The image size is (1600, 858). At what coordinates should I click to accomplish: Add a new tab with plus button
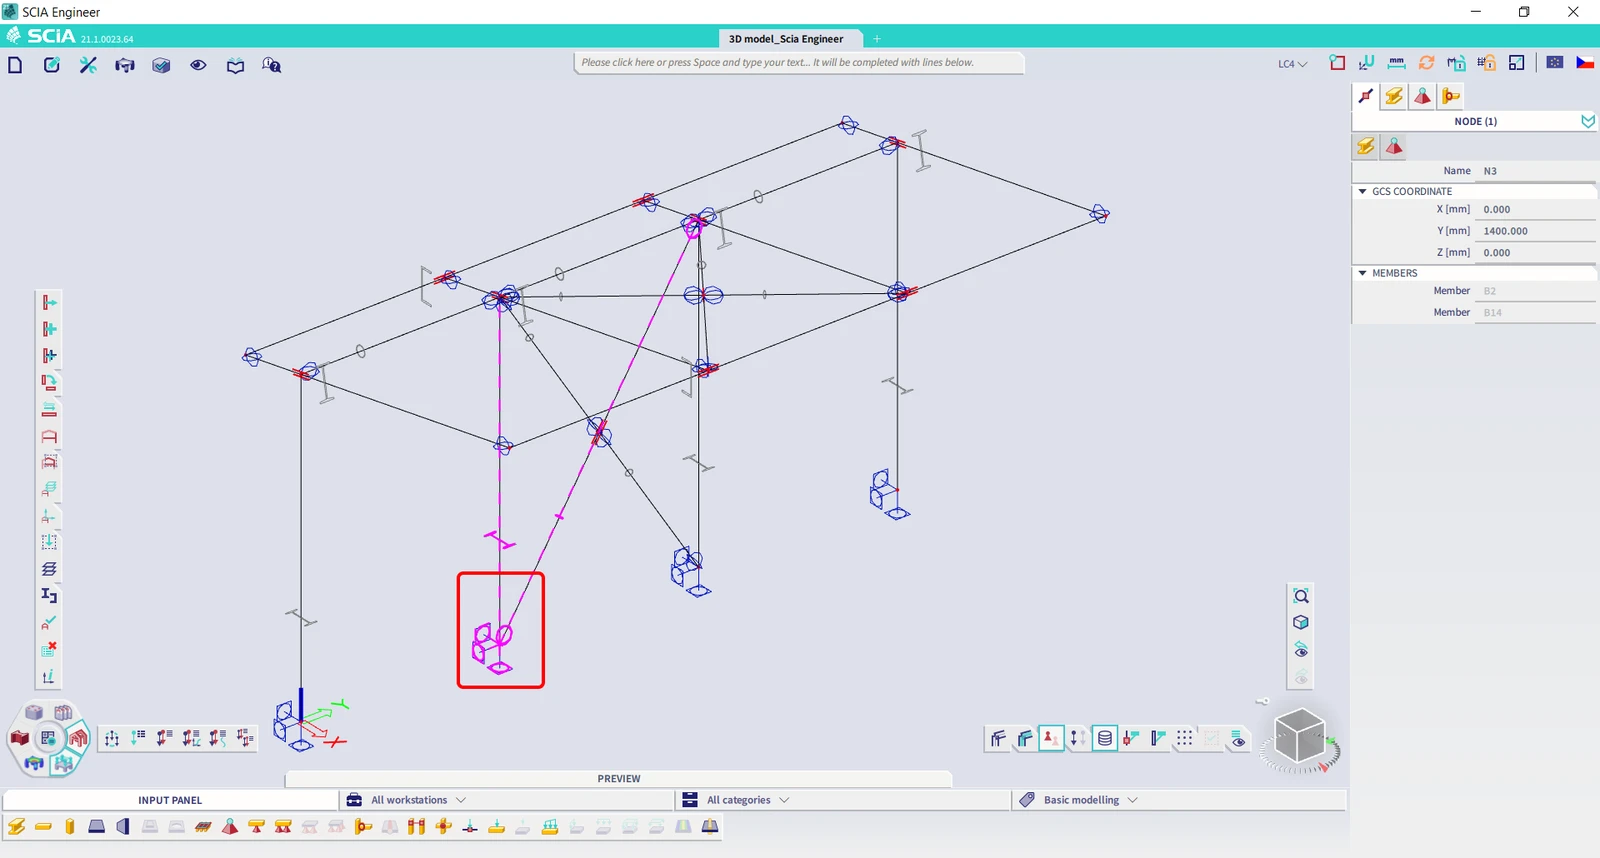[x=877, y=39]
